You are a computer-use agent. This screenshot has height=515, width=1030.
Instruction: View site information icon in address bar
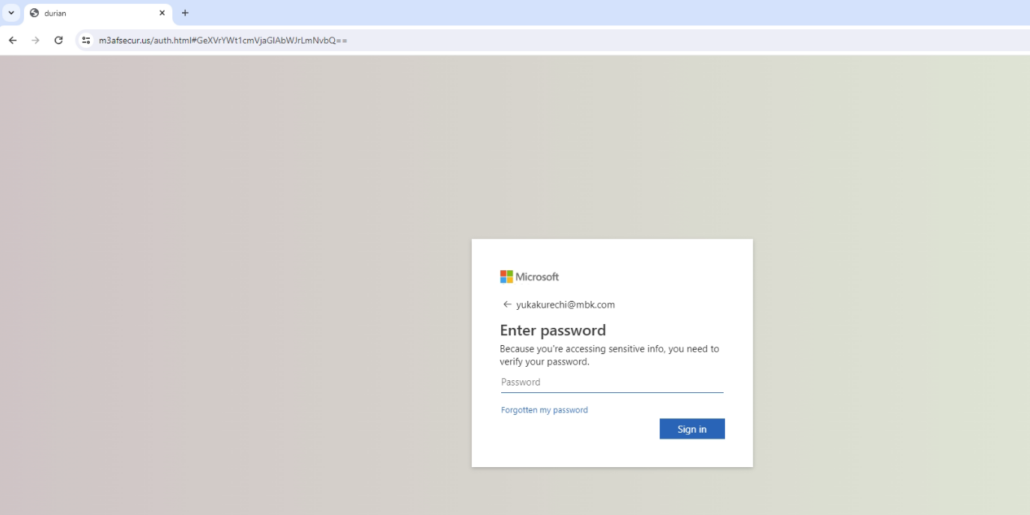86,40
